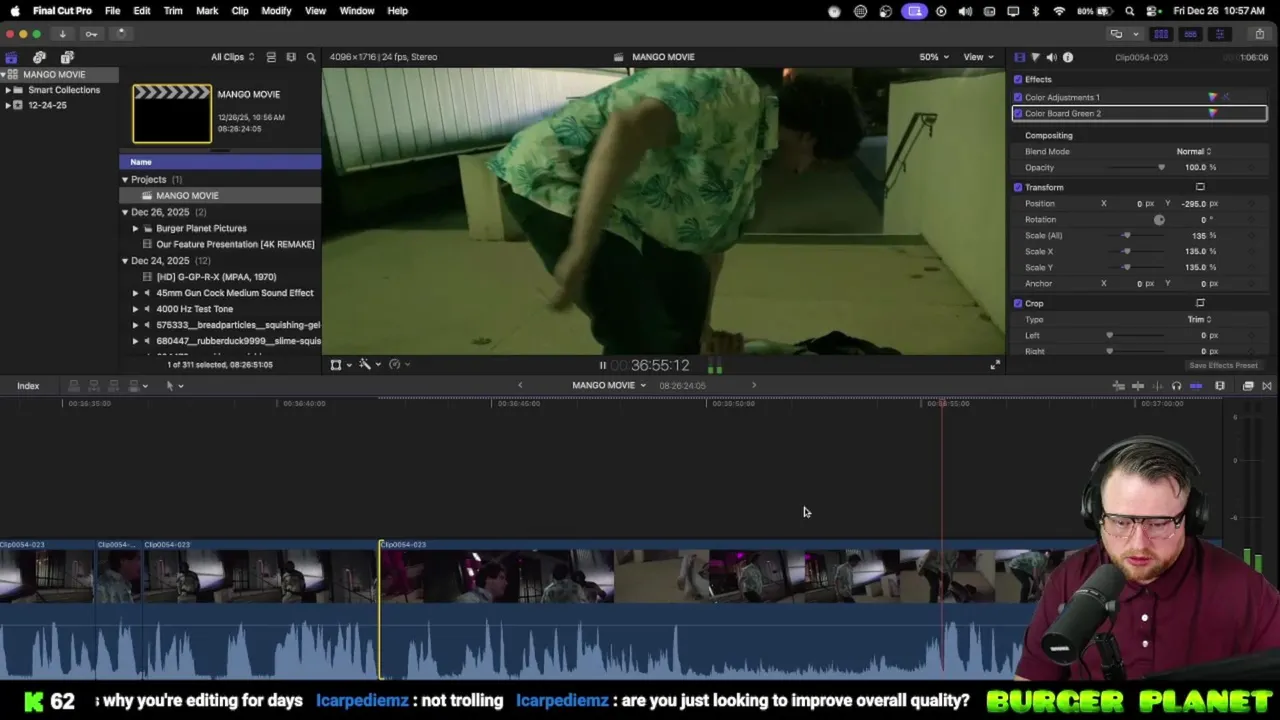Open the Import Media arrow button

tap(62, 33)
